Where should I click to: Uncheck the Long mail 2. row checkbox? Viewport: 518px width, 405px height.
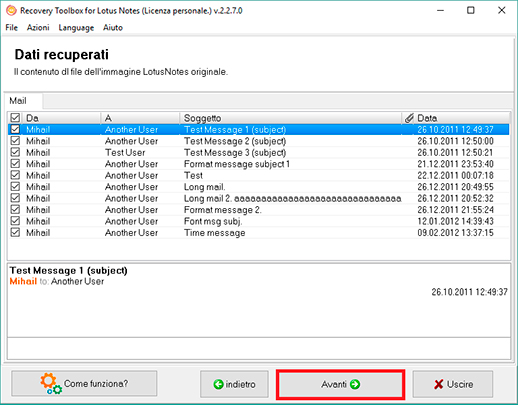pyautogui.click(x=15, y=198)
